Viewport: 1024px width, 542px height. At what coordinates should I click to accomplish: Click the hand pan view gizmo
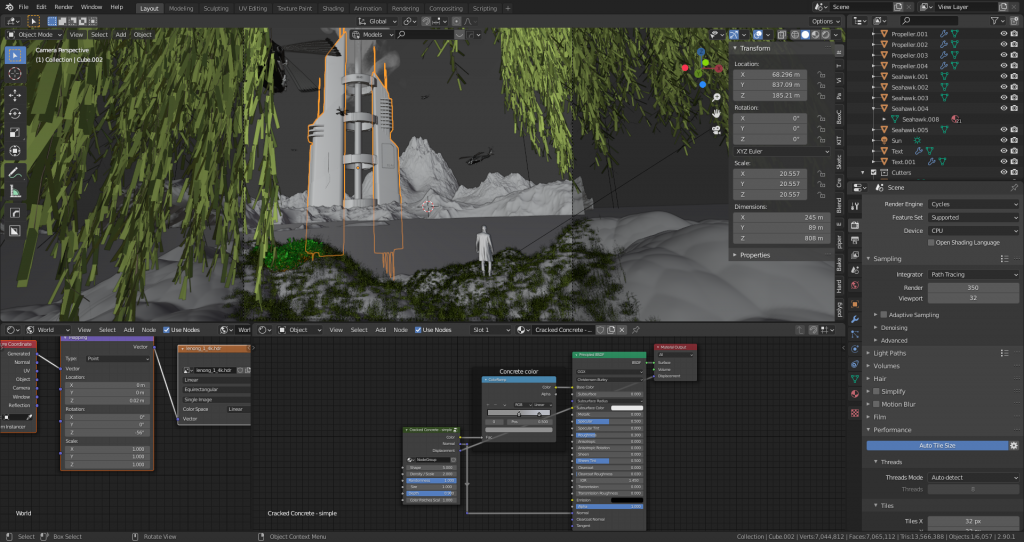pyautogui.click(x=716, y=113)
